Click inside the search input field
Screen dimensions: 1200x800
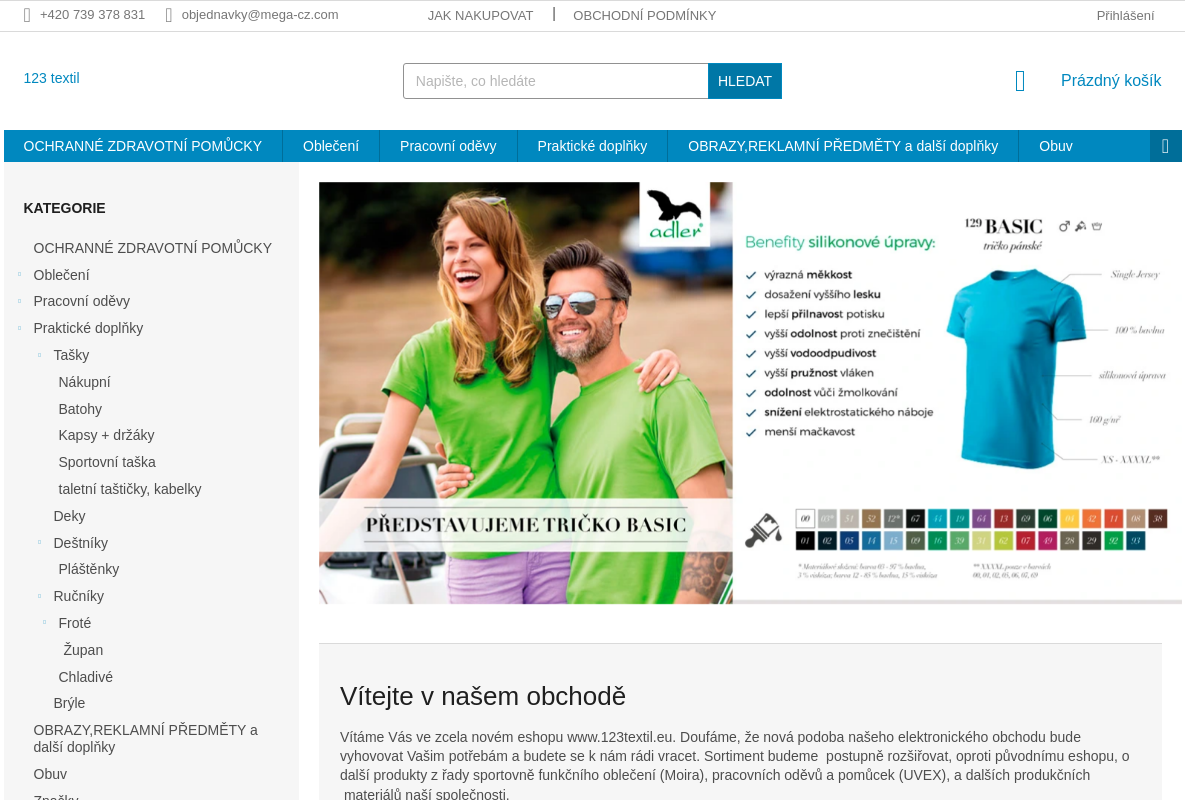[550, 81]
